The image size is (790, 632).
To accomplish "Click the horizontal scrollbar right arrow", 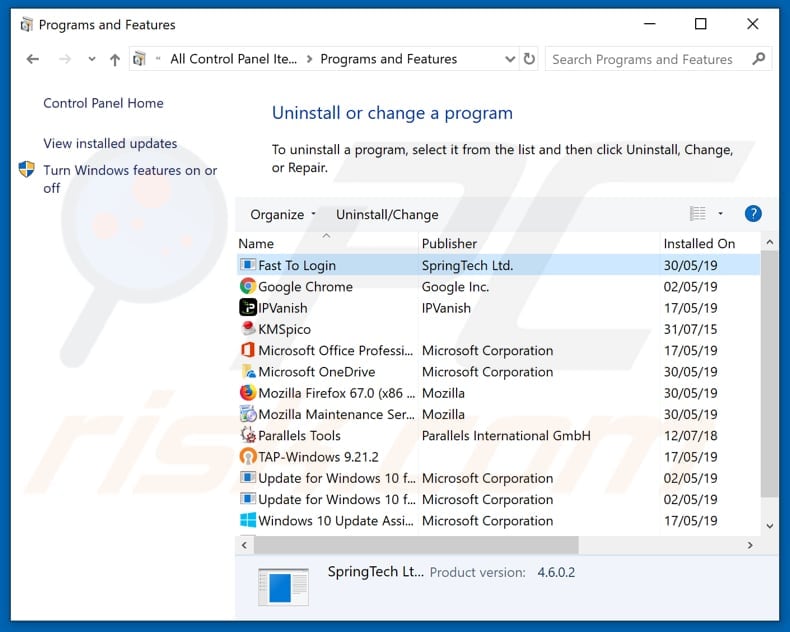I will point(750,545).
